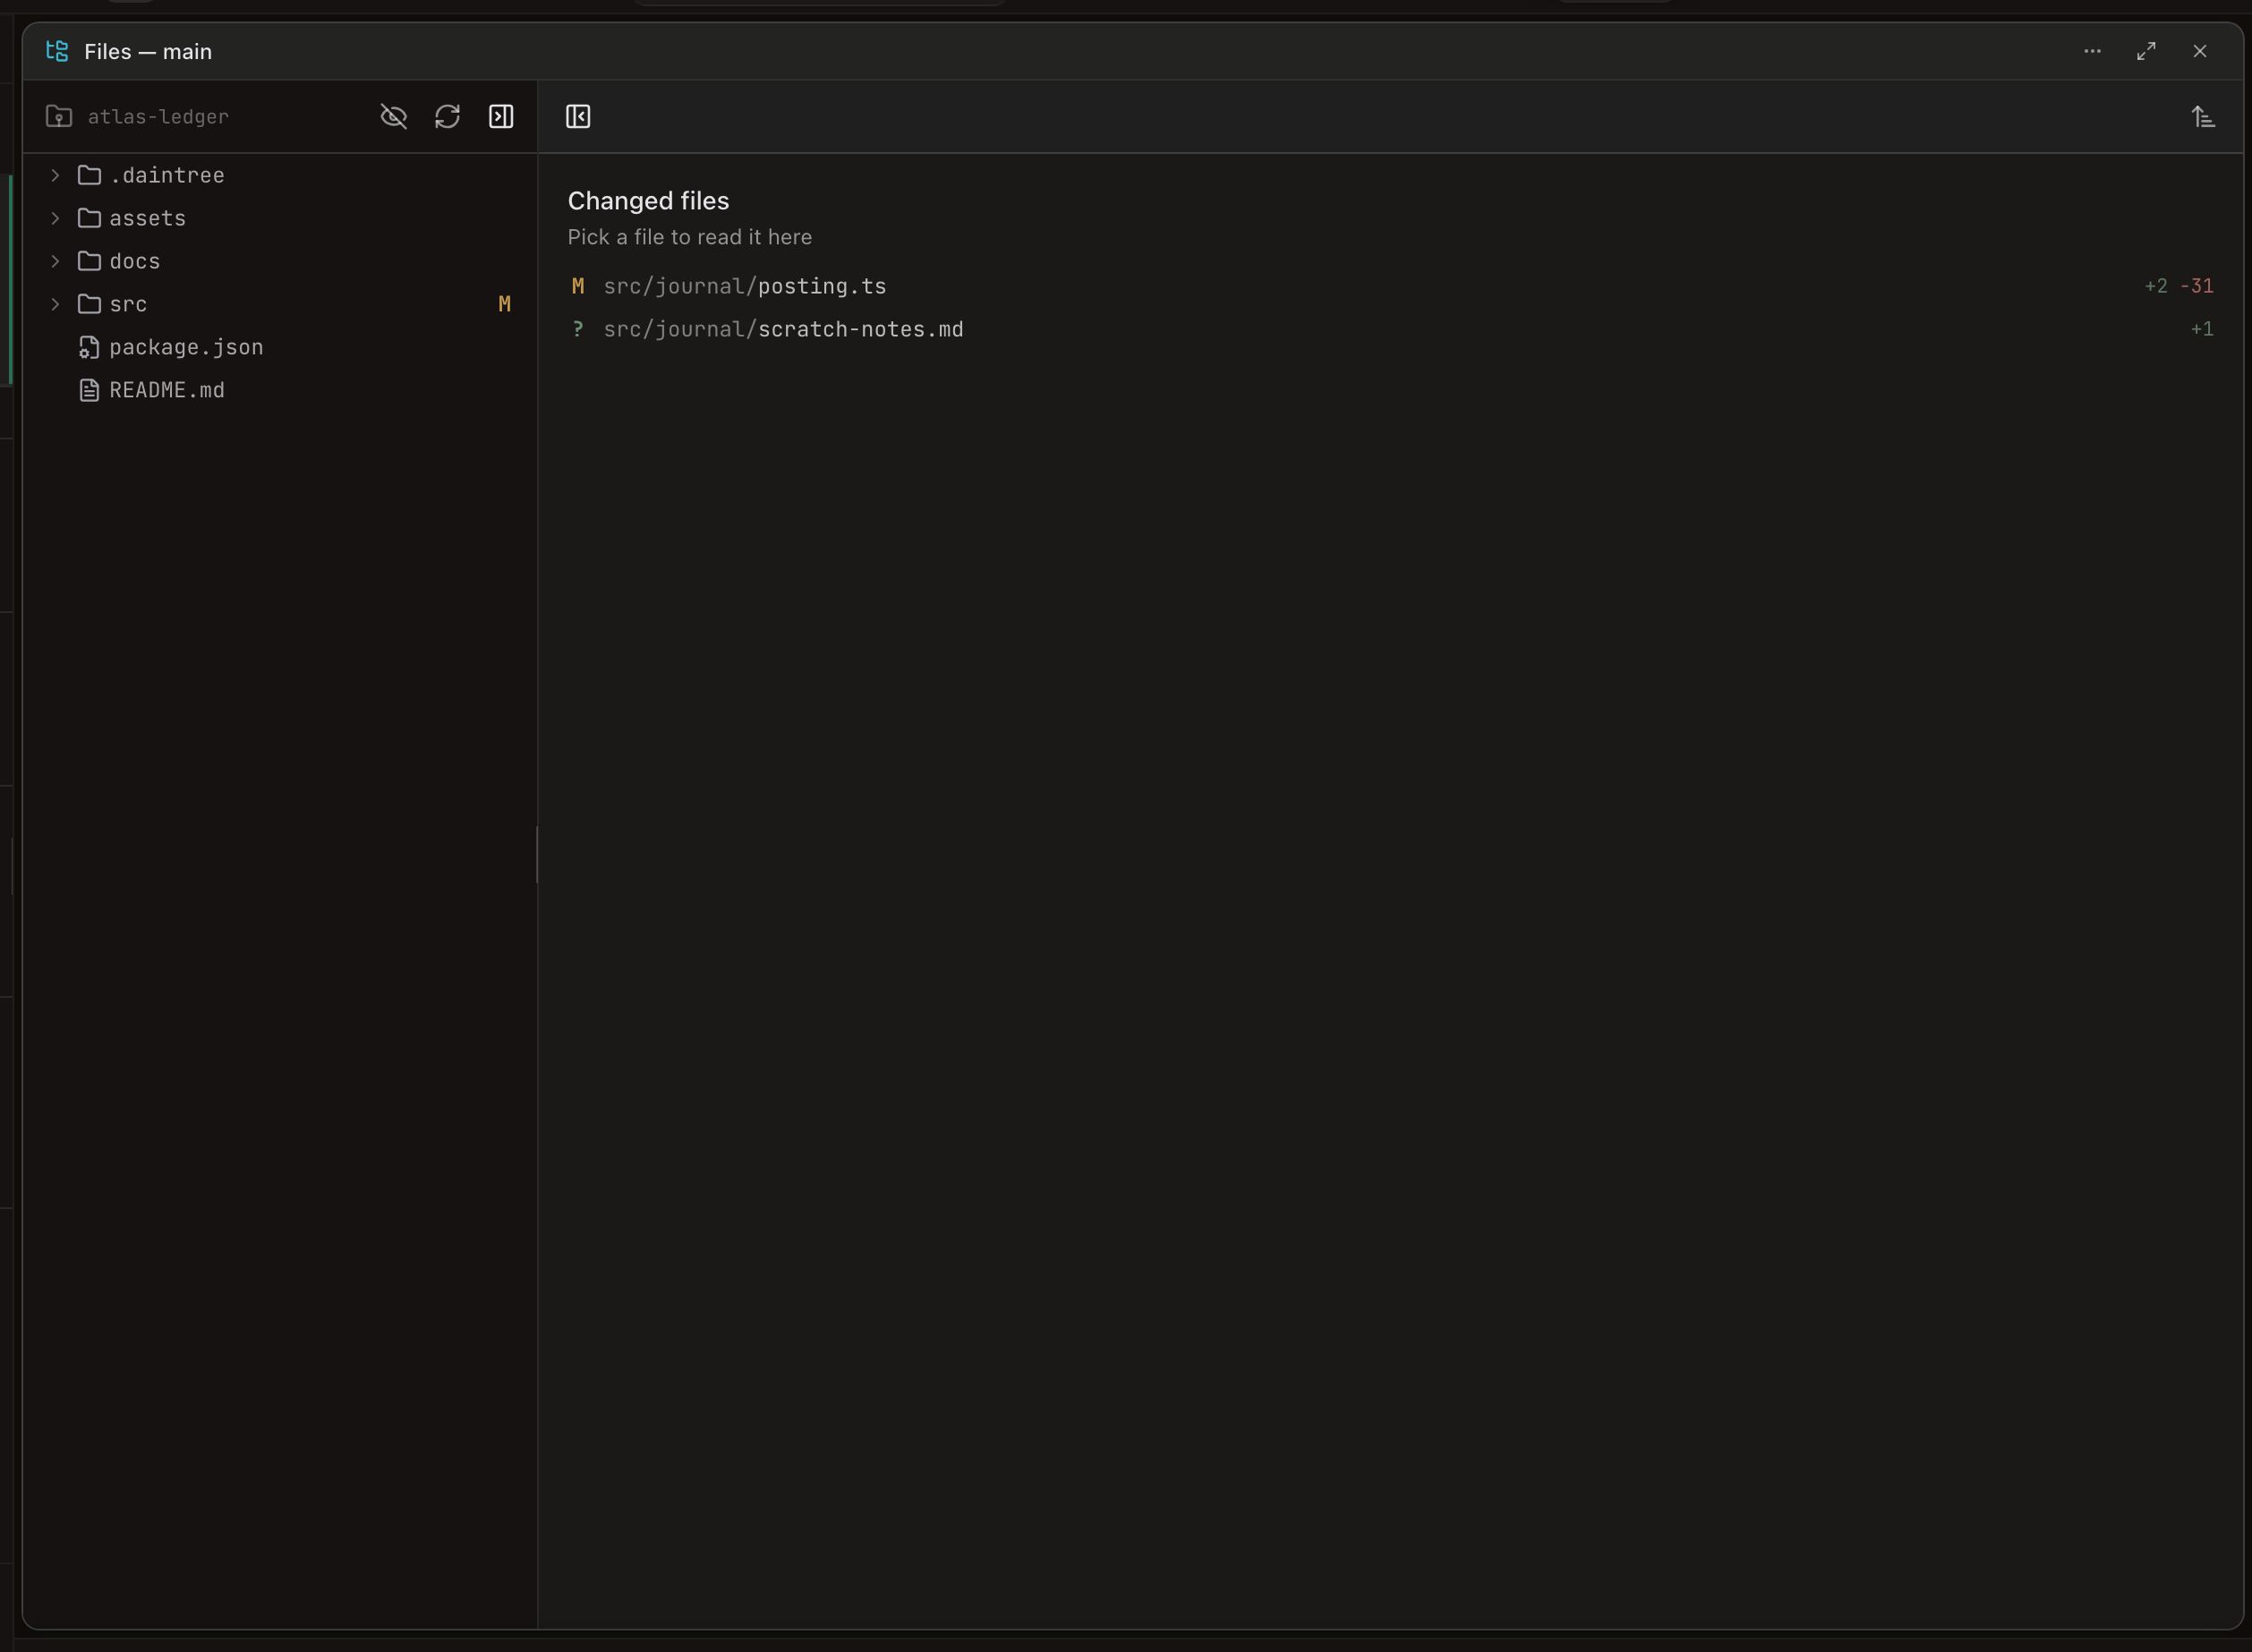Open README.md from the file tree
The width and height of the screenshot is (2252, 1652).
click(x=280, y=390)
